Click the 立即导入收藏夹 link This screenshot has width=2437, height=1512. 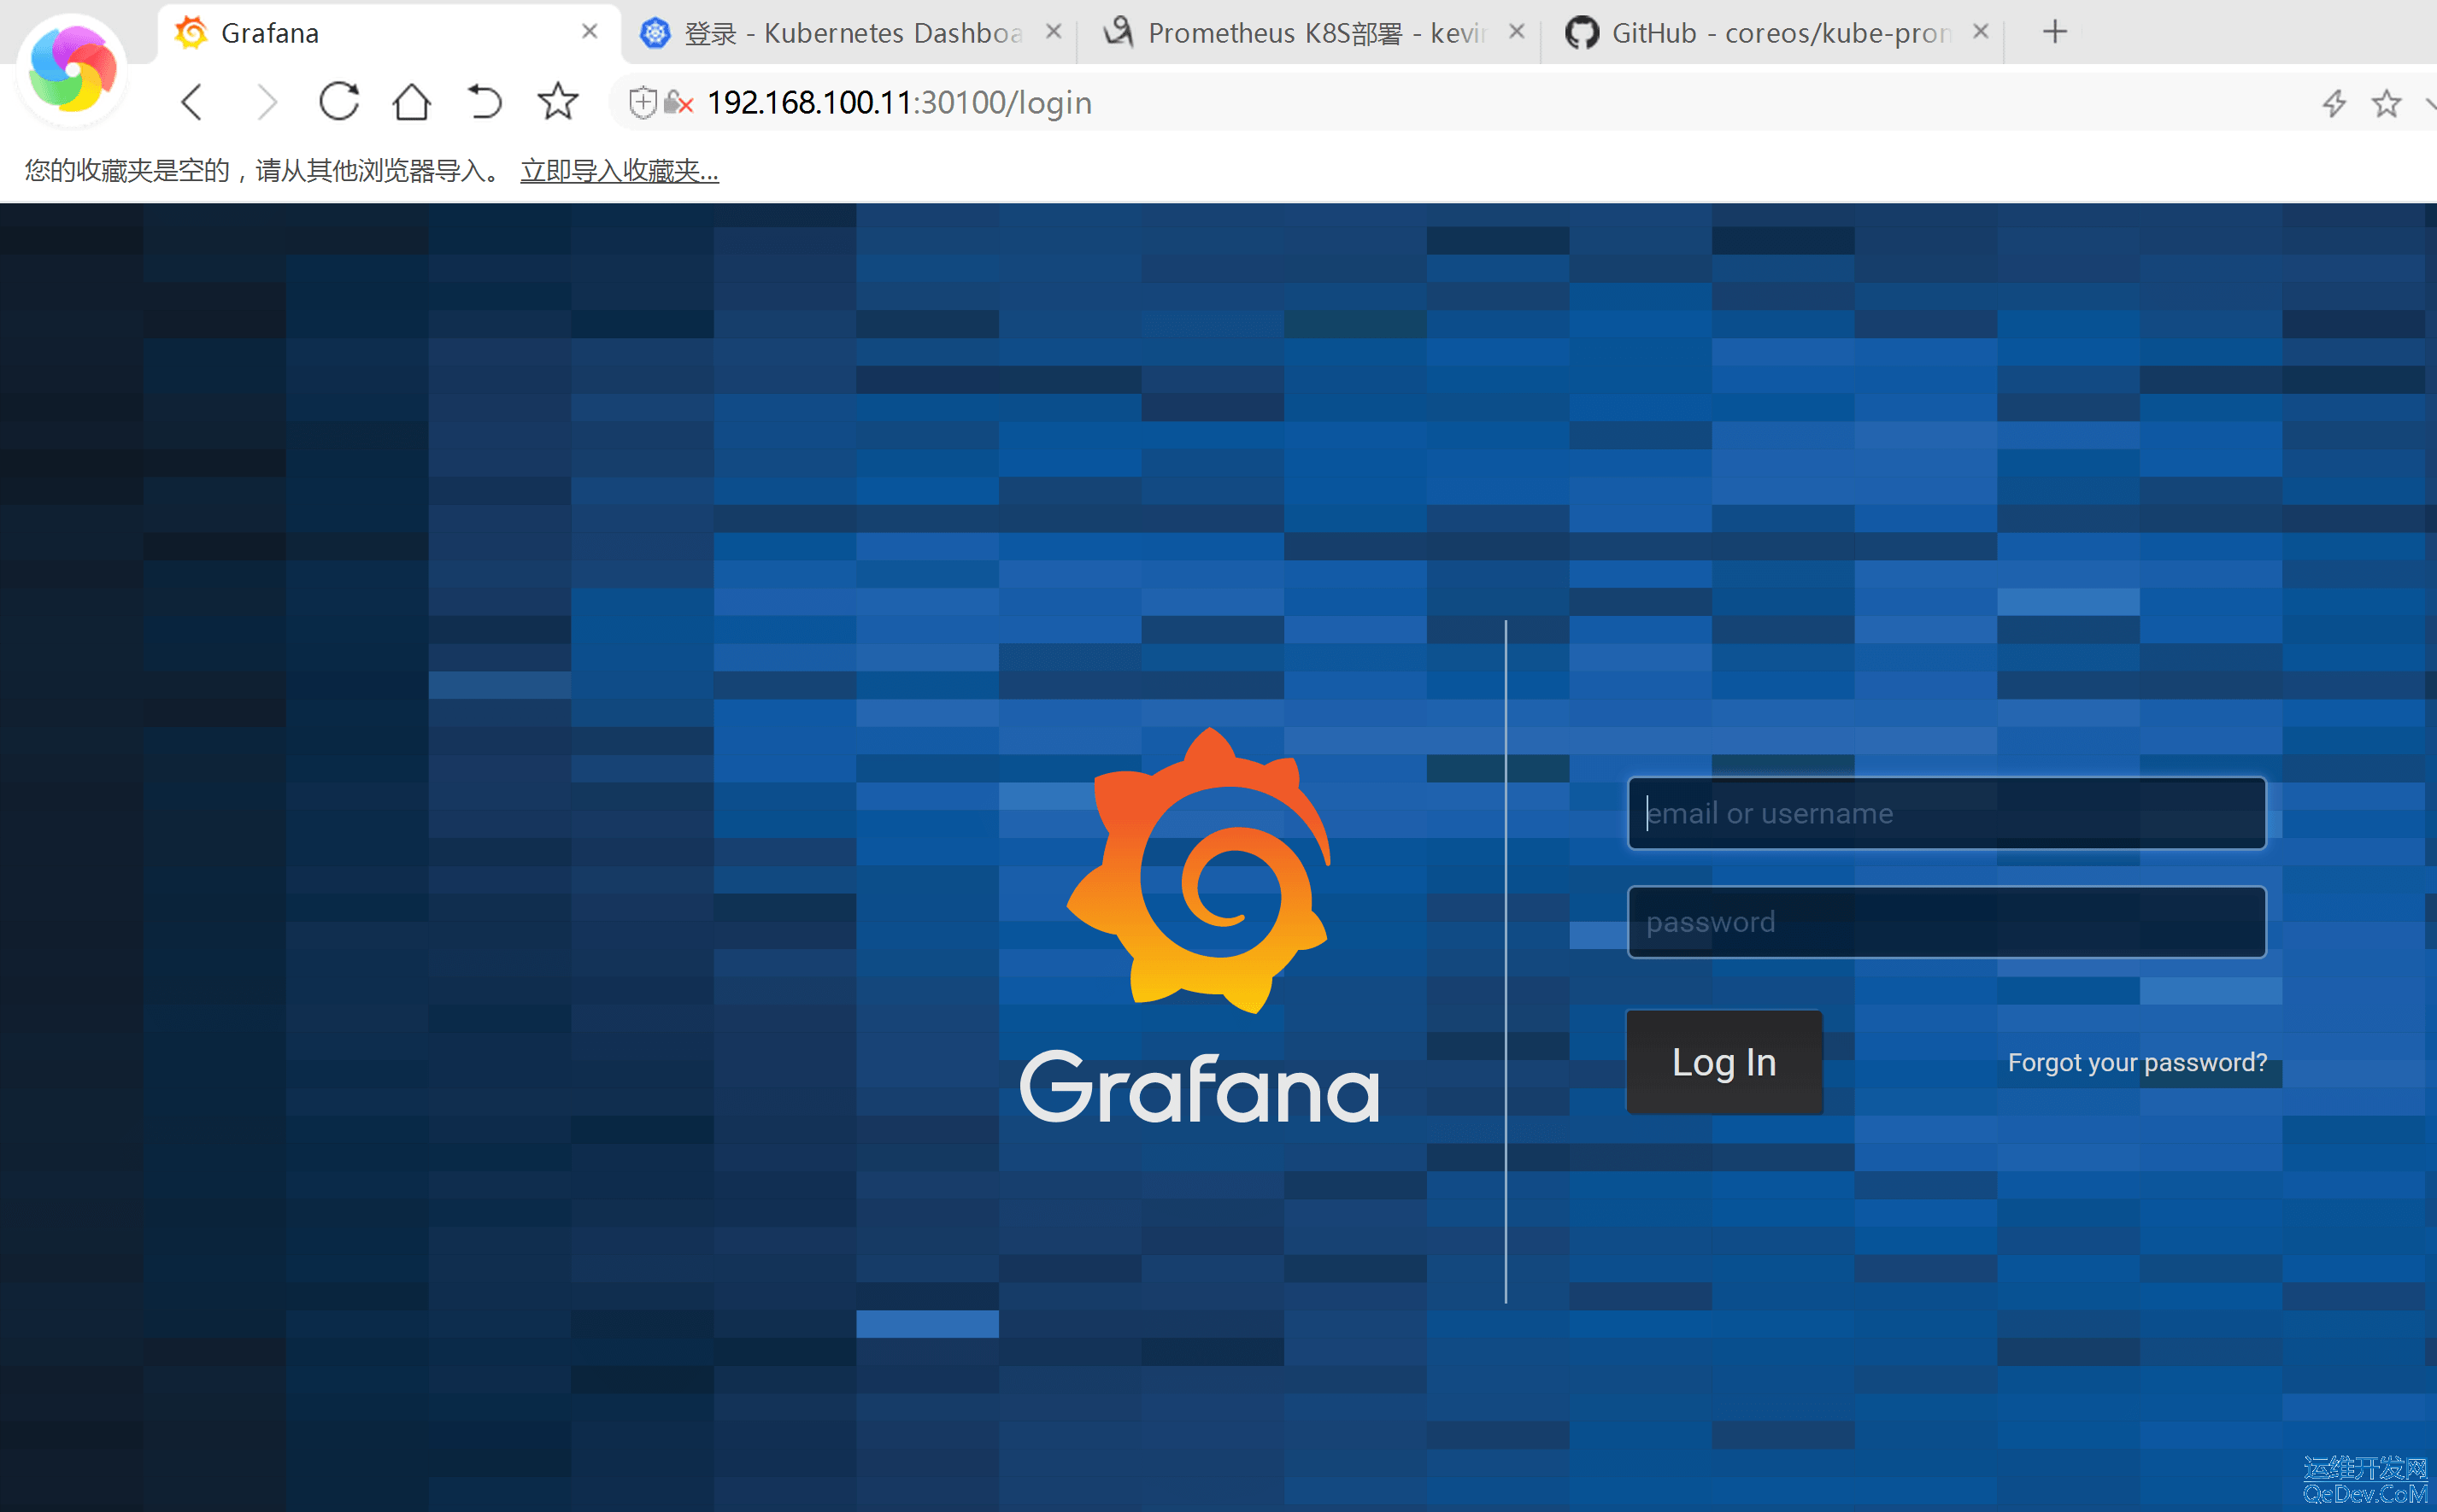tap(619, 171)
